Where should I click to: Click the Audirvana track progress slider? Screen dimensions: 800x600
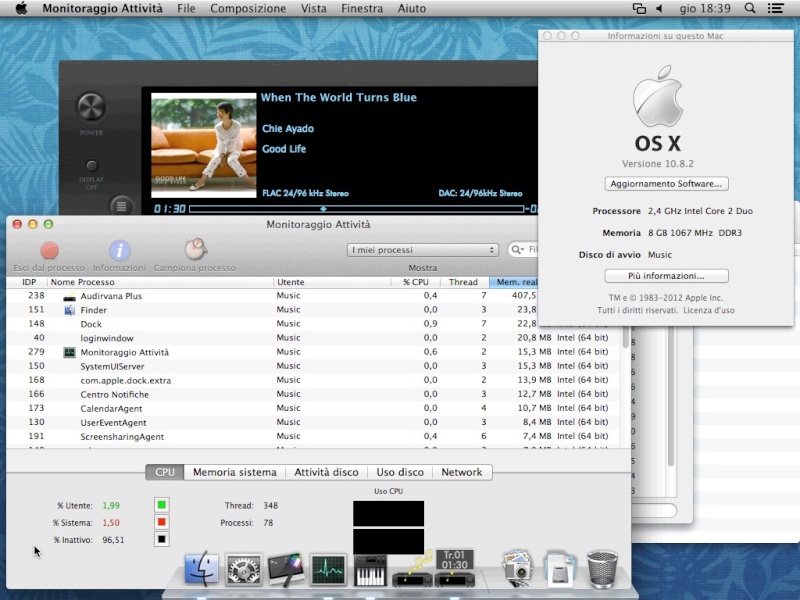coord(356,209)
